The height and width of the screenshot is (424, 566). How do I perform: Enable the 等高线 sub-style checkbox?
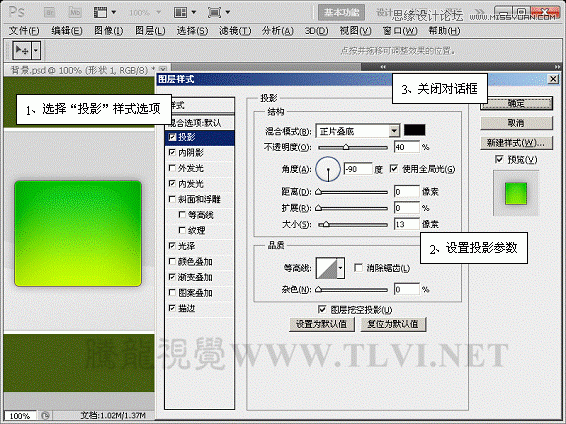[x=182, y=215]
